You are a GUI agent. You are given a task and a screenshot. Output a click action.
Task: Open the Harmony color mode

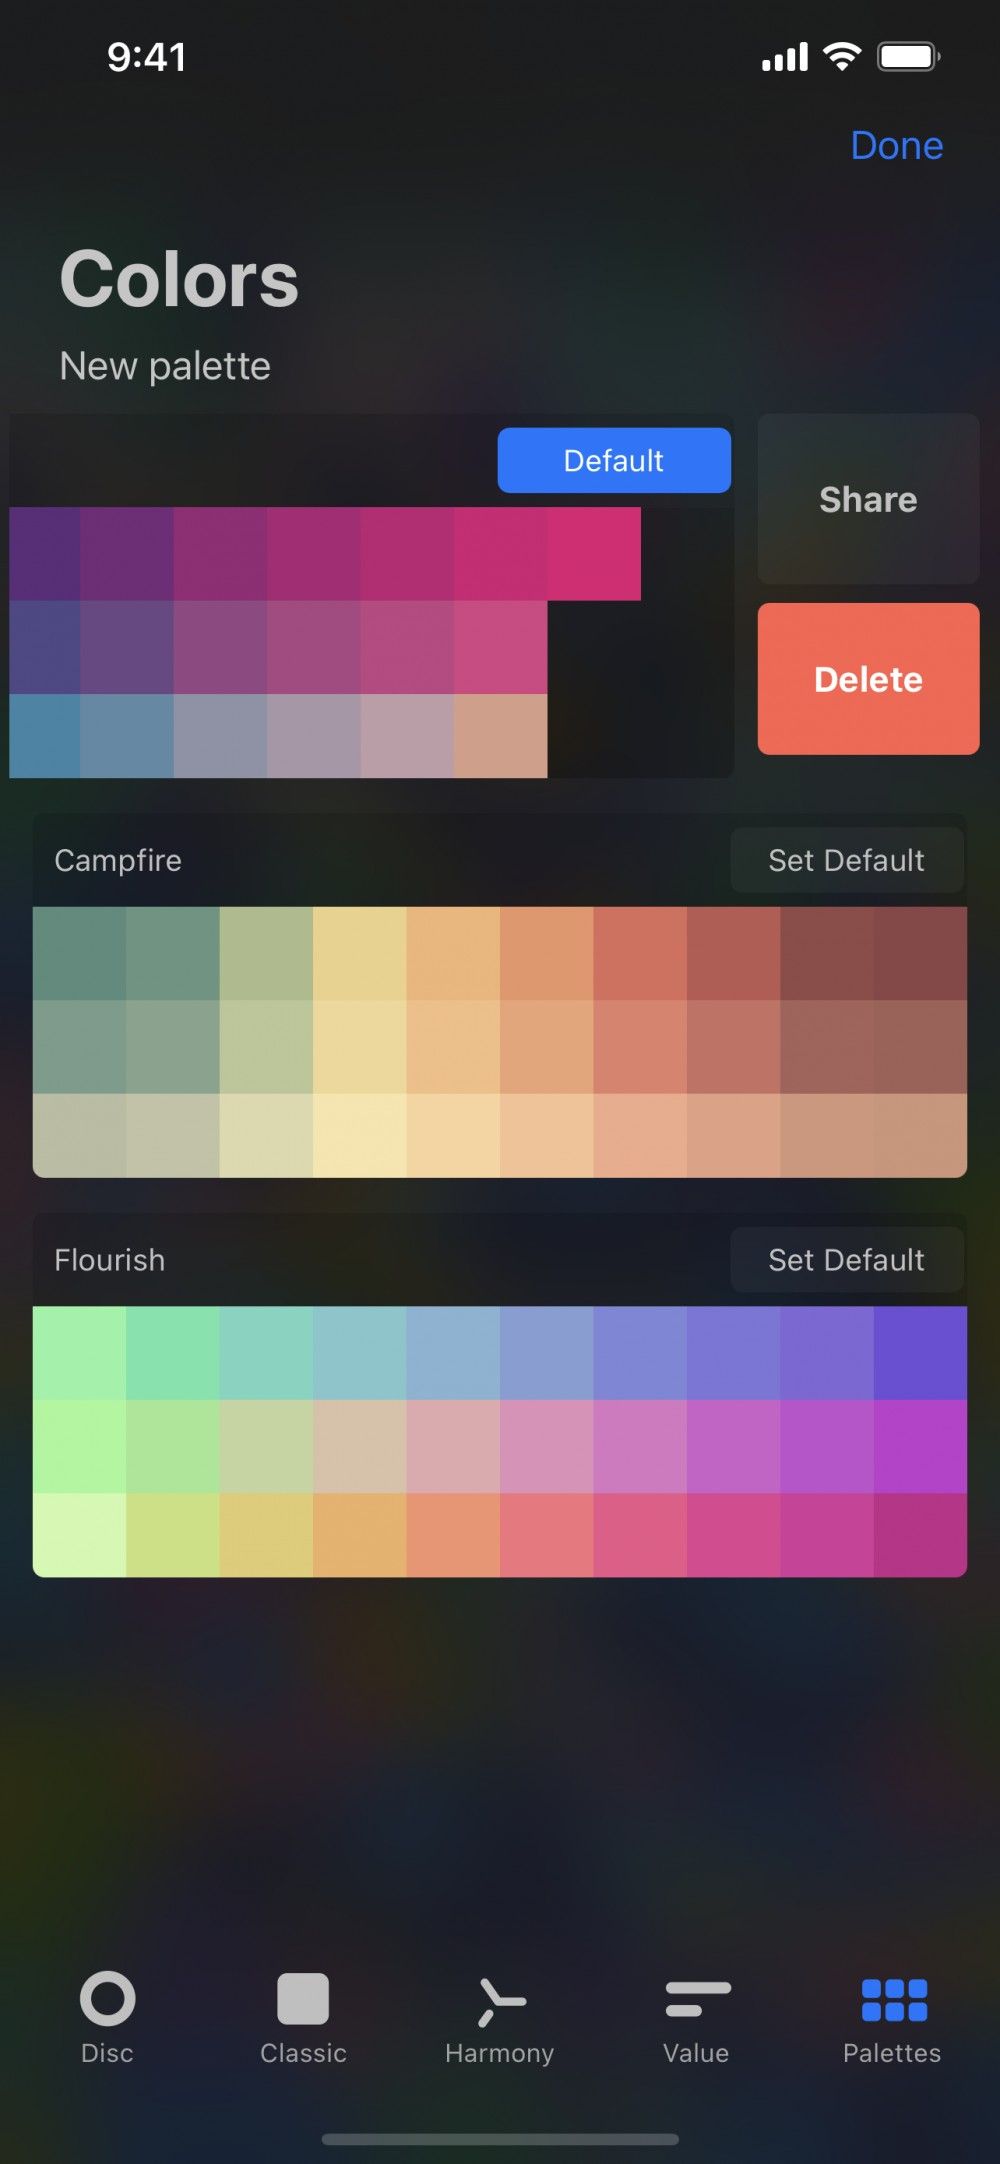point(499,2017)
